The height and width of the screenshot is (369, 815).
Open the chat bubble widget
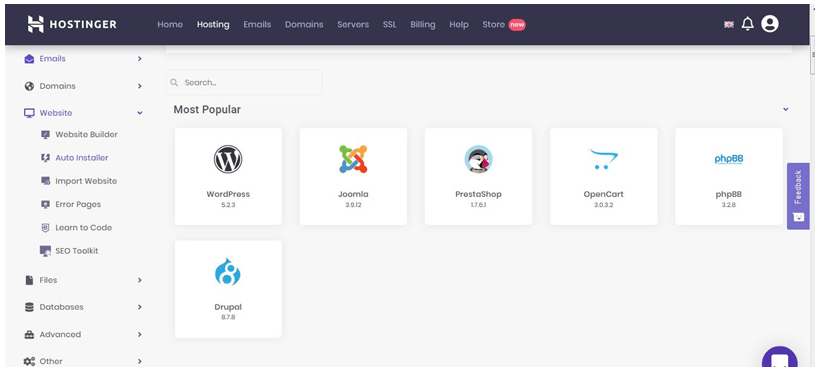pyautogui.click(x=780, y=358)
